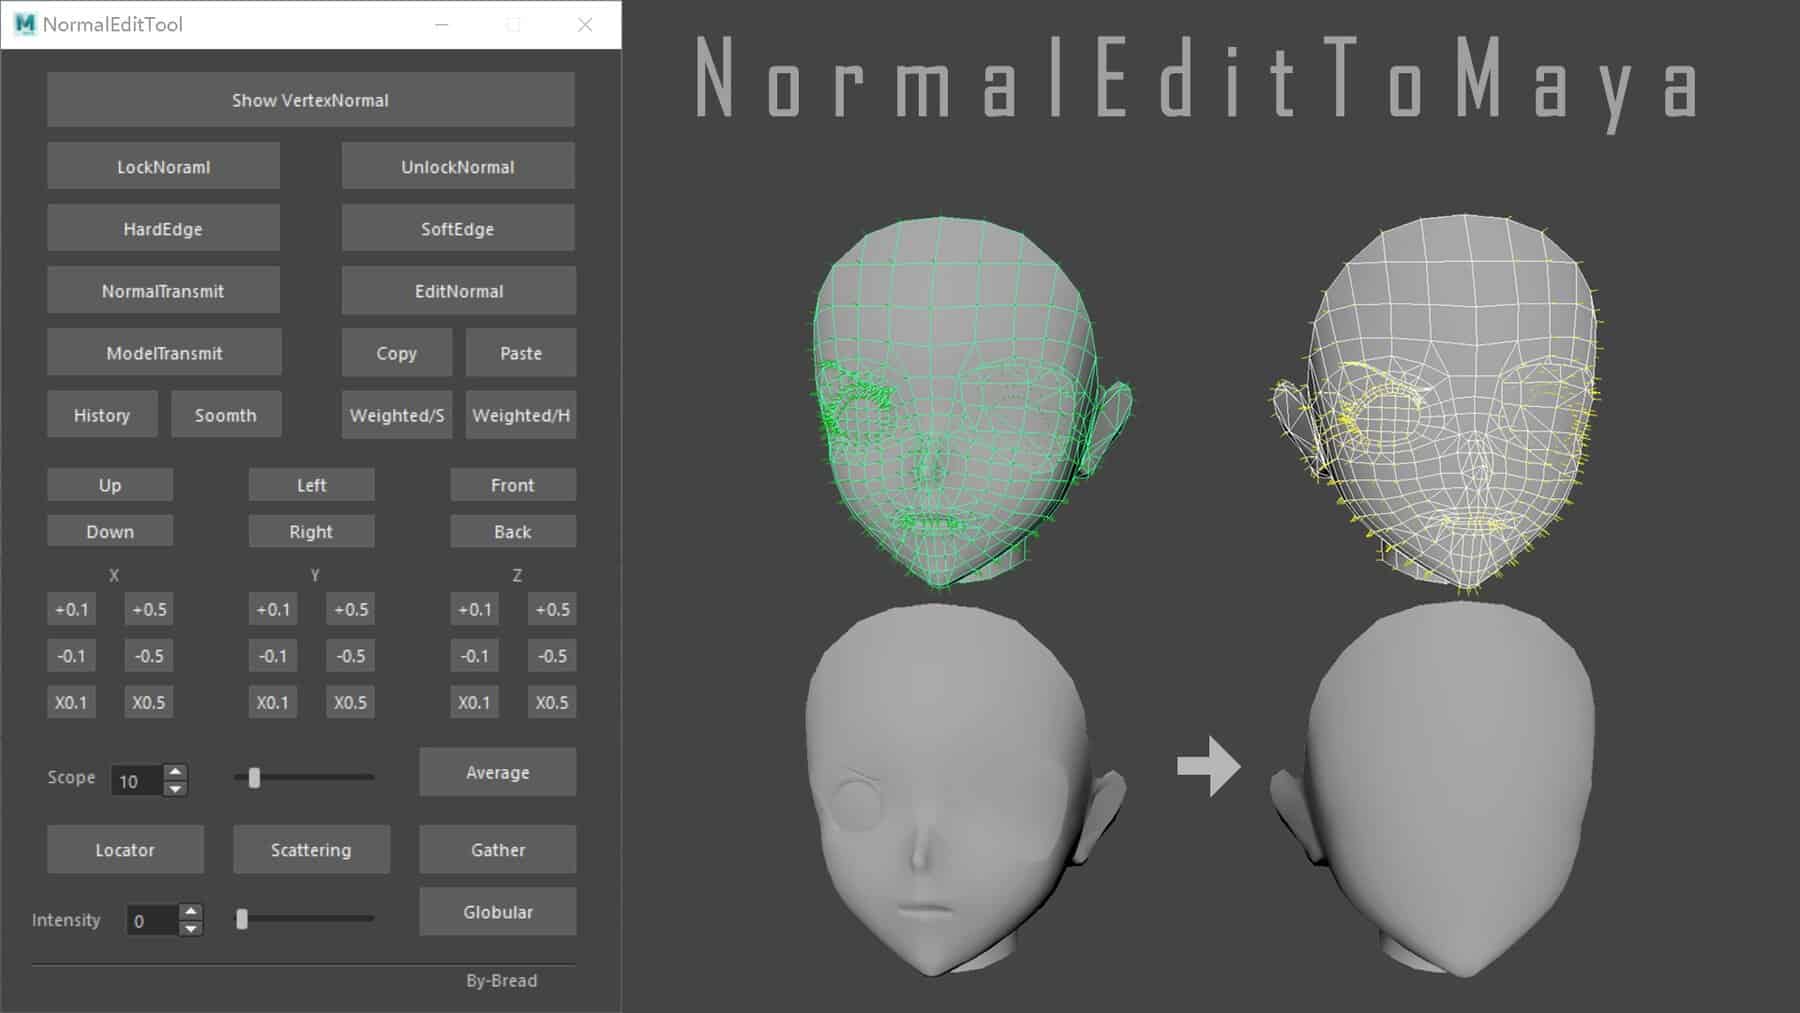
Task: Click the Globular button
Action: pyautogui.click(x=498, y=912)
